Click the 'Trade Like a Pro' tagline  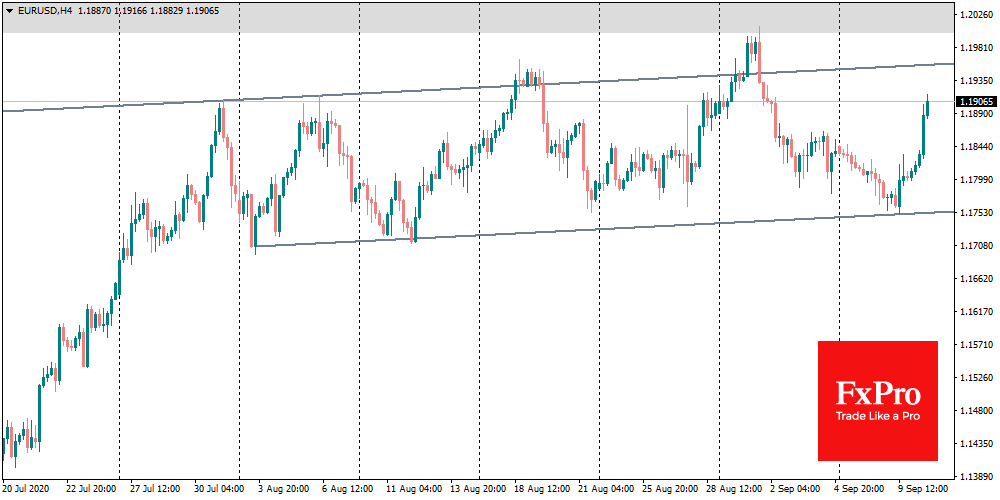pyautogui.click(x=877, y=416)
